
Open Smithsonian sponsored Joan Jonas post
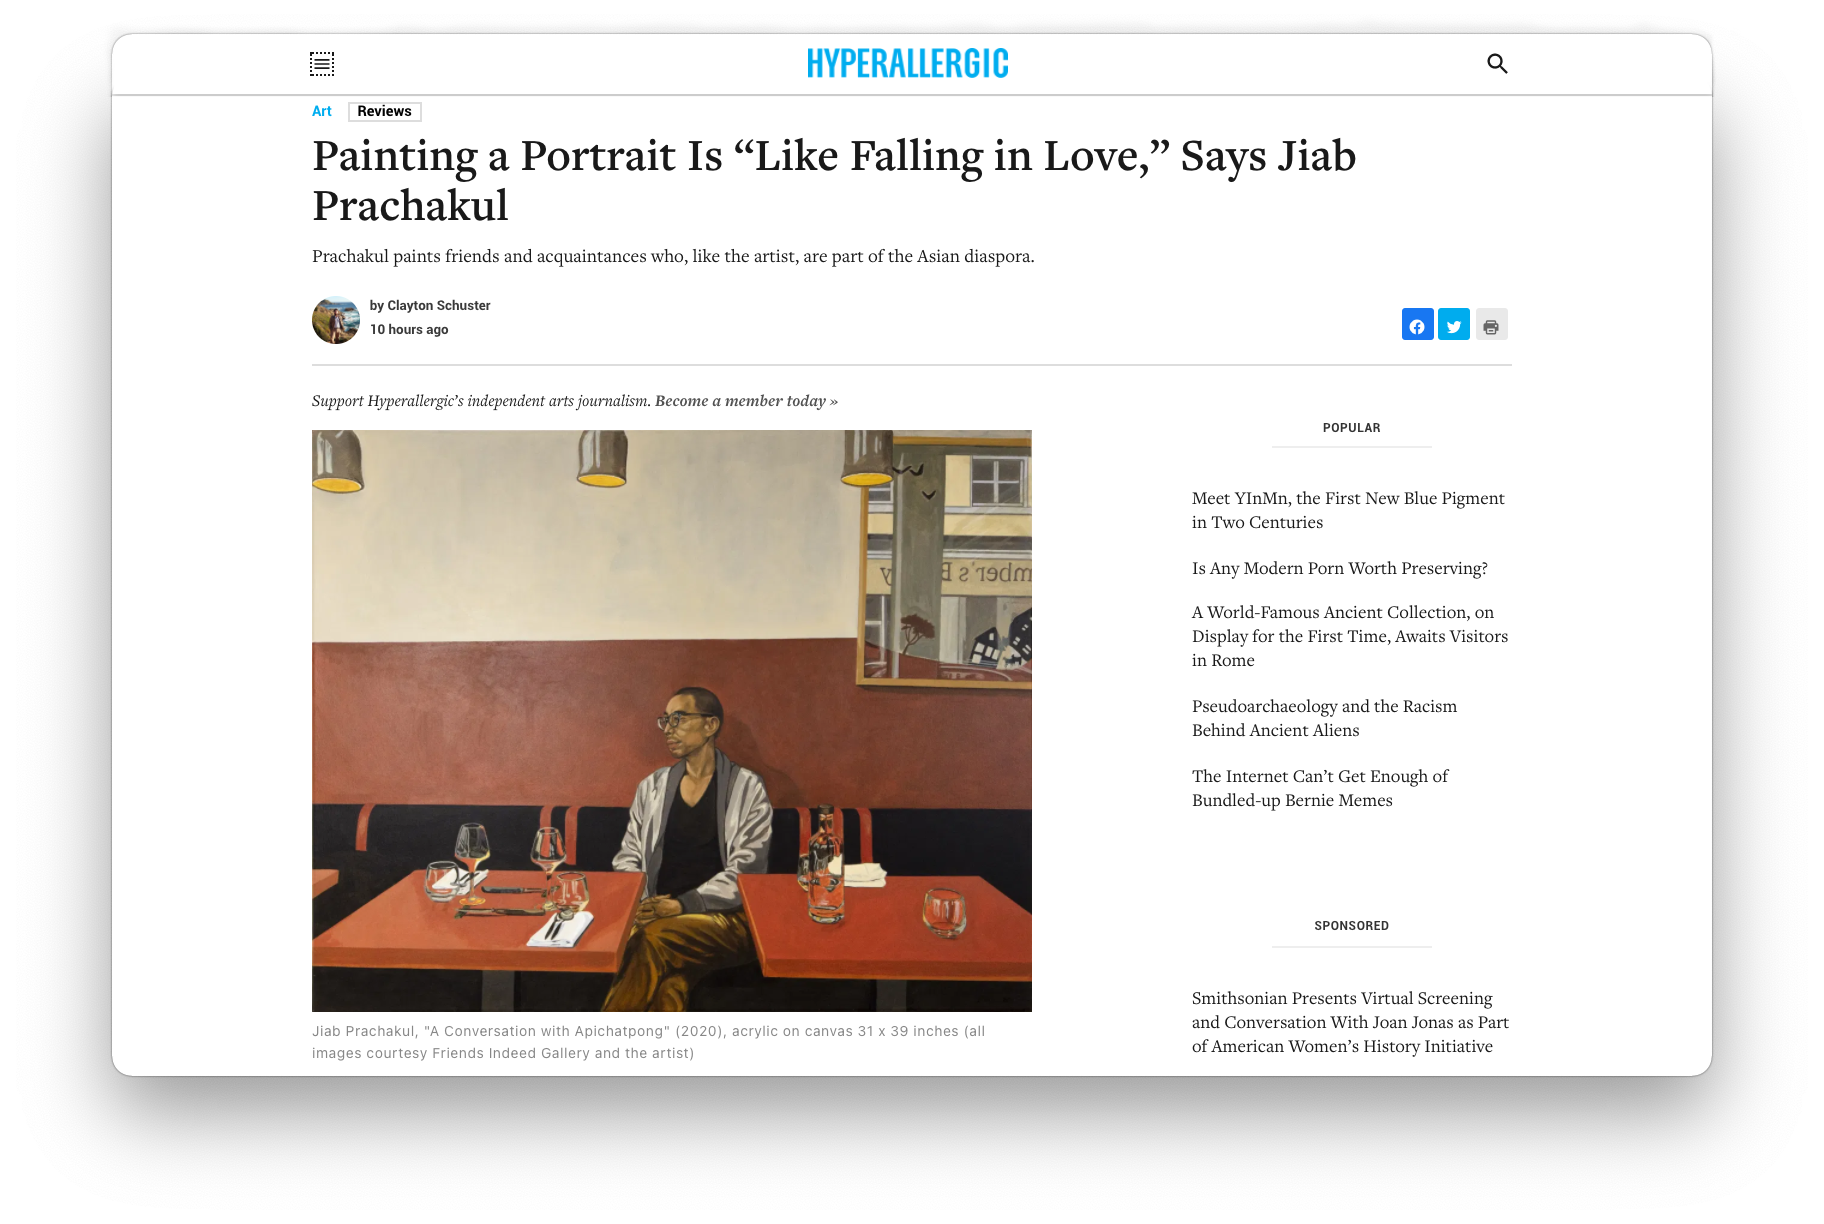click(1350, 1022)
